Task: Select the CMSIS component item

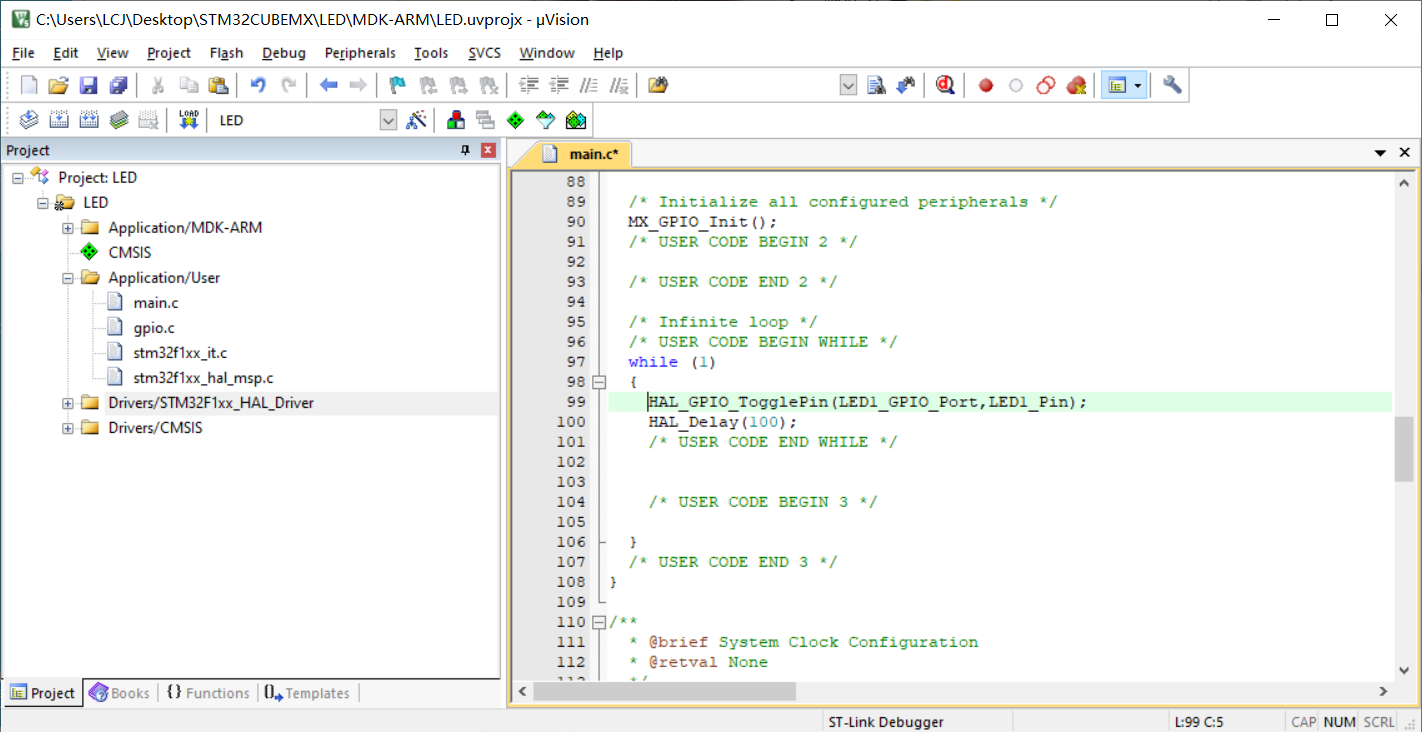Action: (130, 253)
